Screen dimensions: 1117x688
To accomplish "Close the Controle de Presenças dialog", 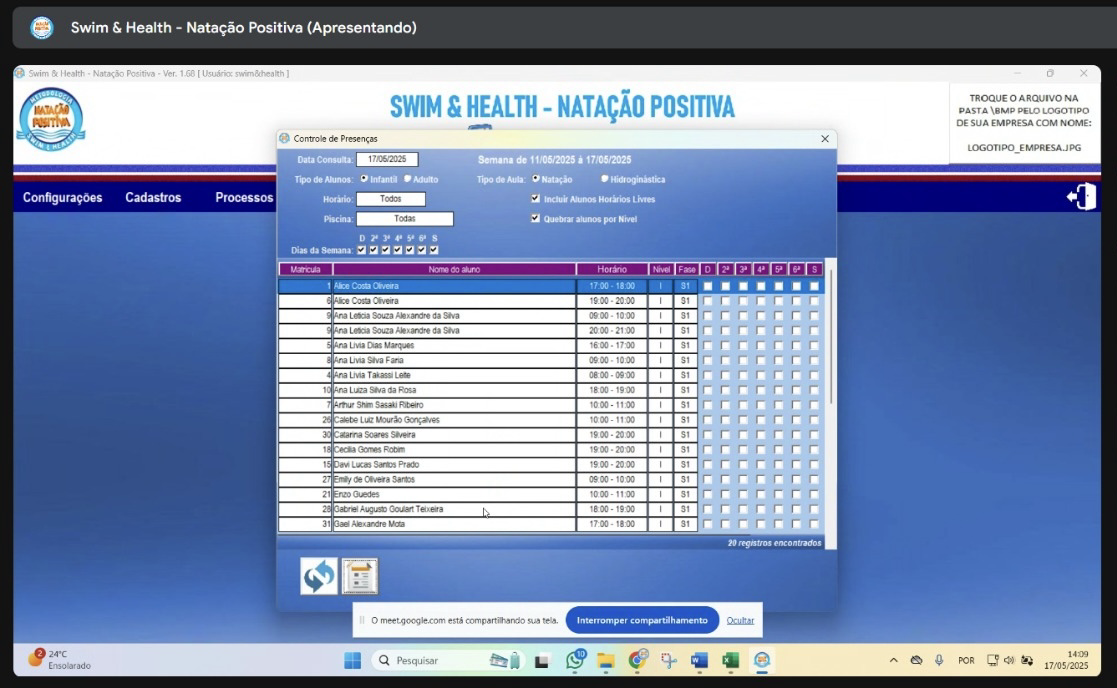I will point(824,139).
